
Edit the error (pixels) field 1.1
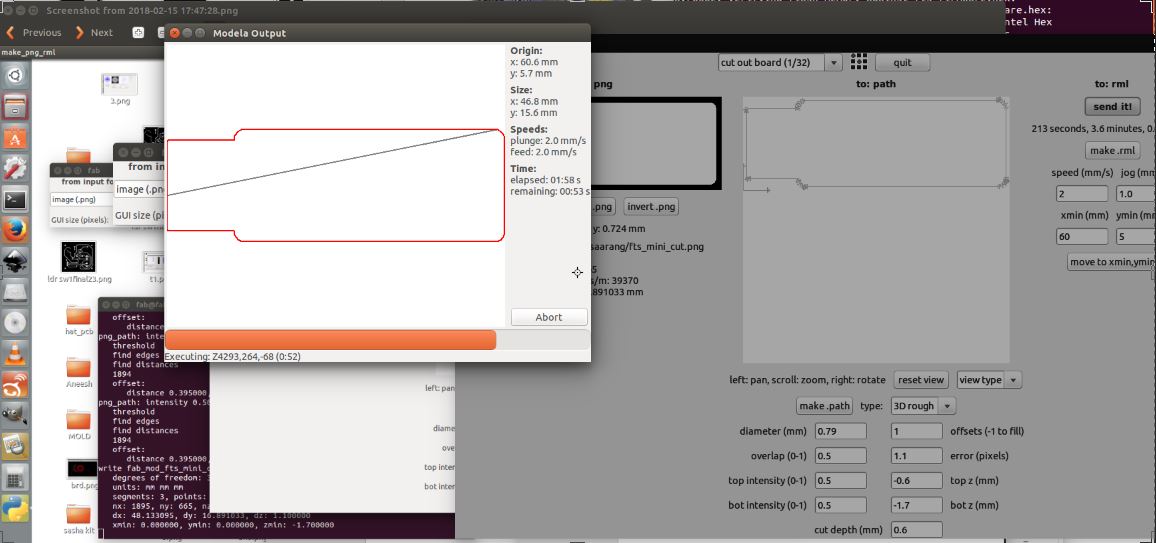pyautogui.click(x=916, y=456)
